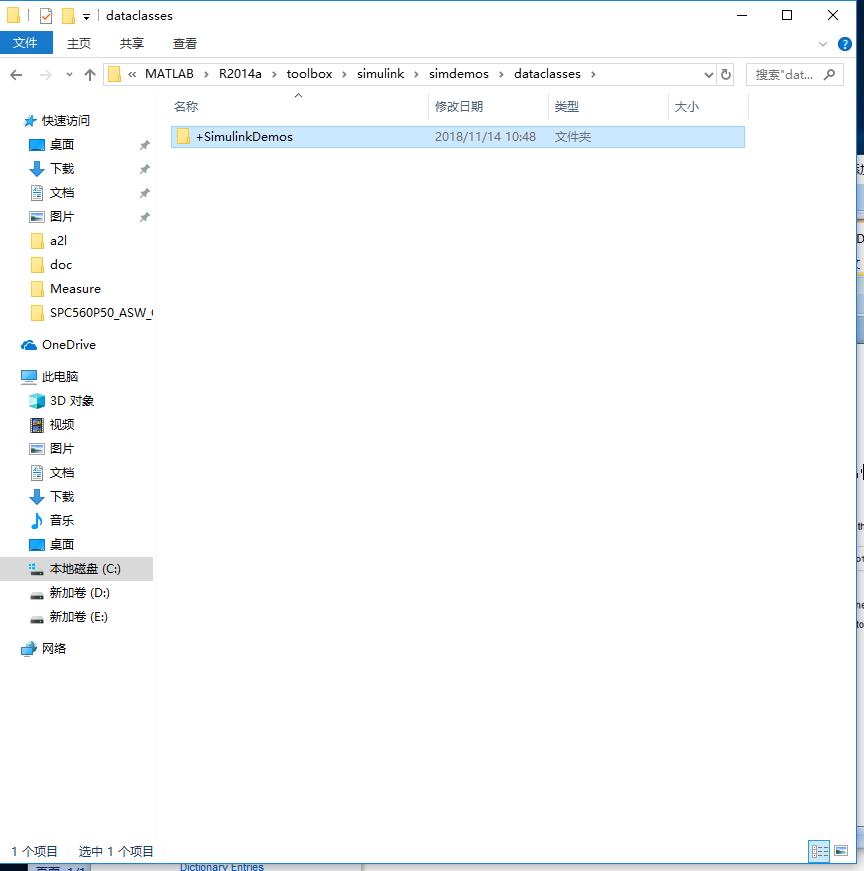
Task: Refresh the folder with the refresh icon
Action: [724, 74]
